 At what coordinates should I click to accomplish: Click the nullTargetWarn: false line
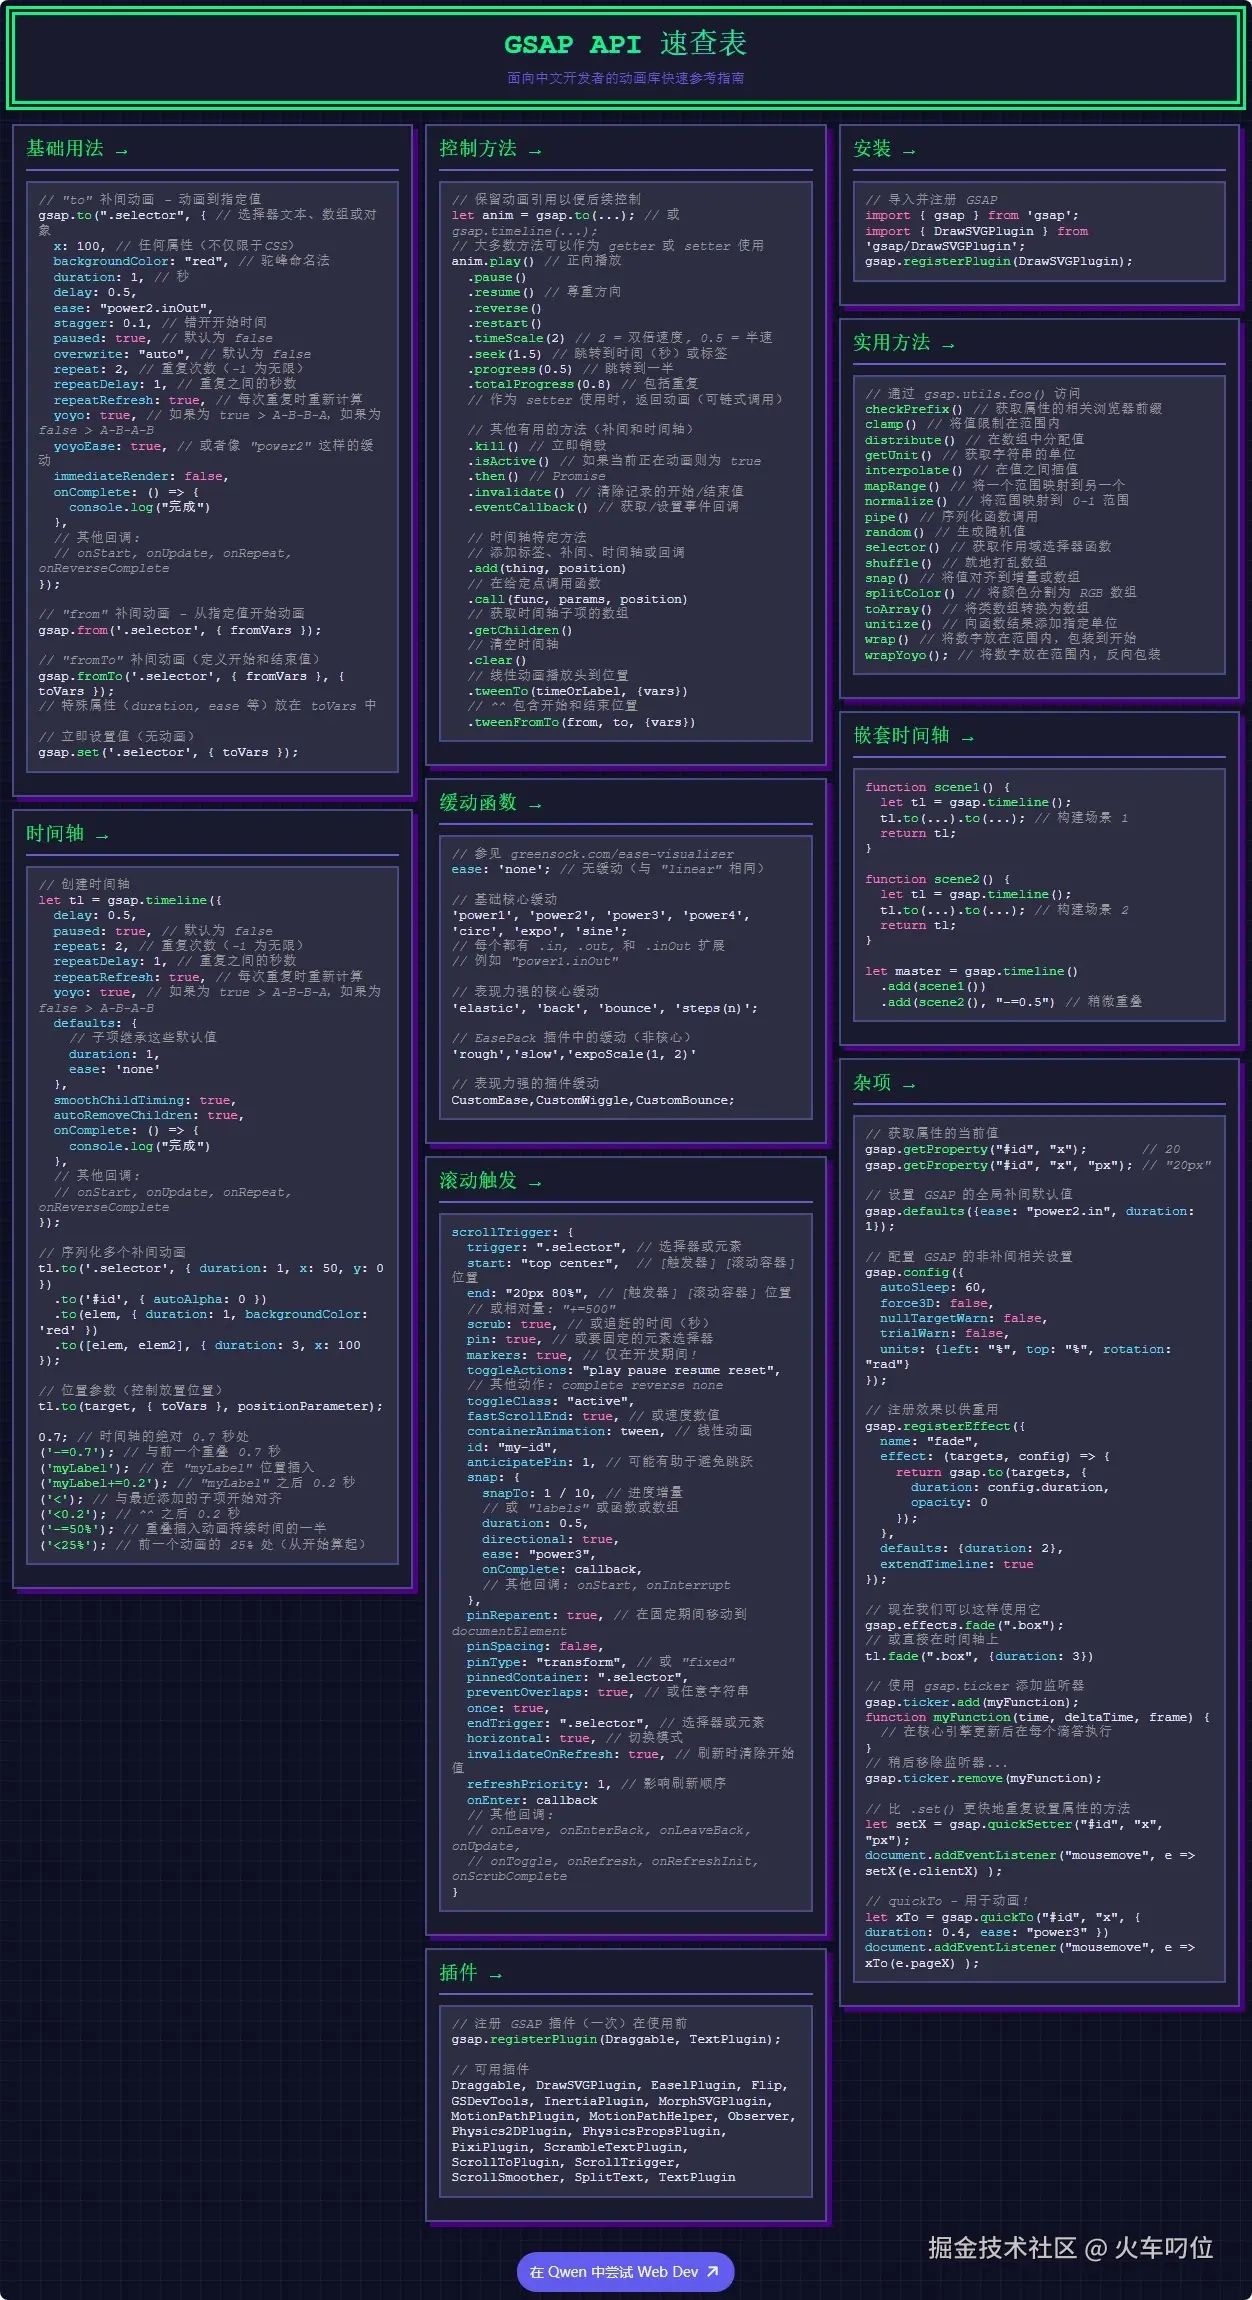[964, 1319]
